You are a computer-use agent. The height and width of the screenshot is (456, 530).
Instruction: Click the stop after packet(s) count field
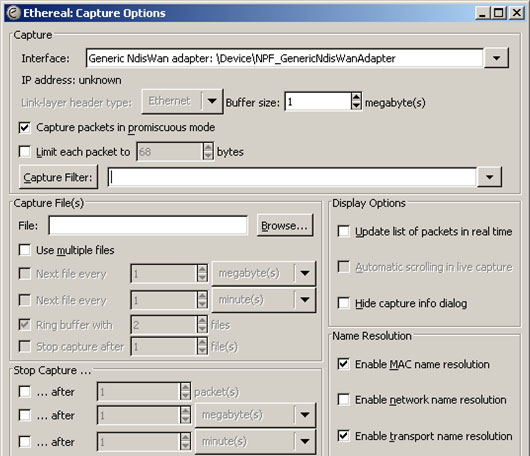click(139, 392)
